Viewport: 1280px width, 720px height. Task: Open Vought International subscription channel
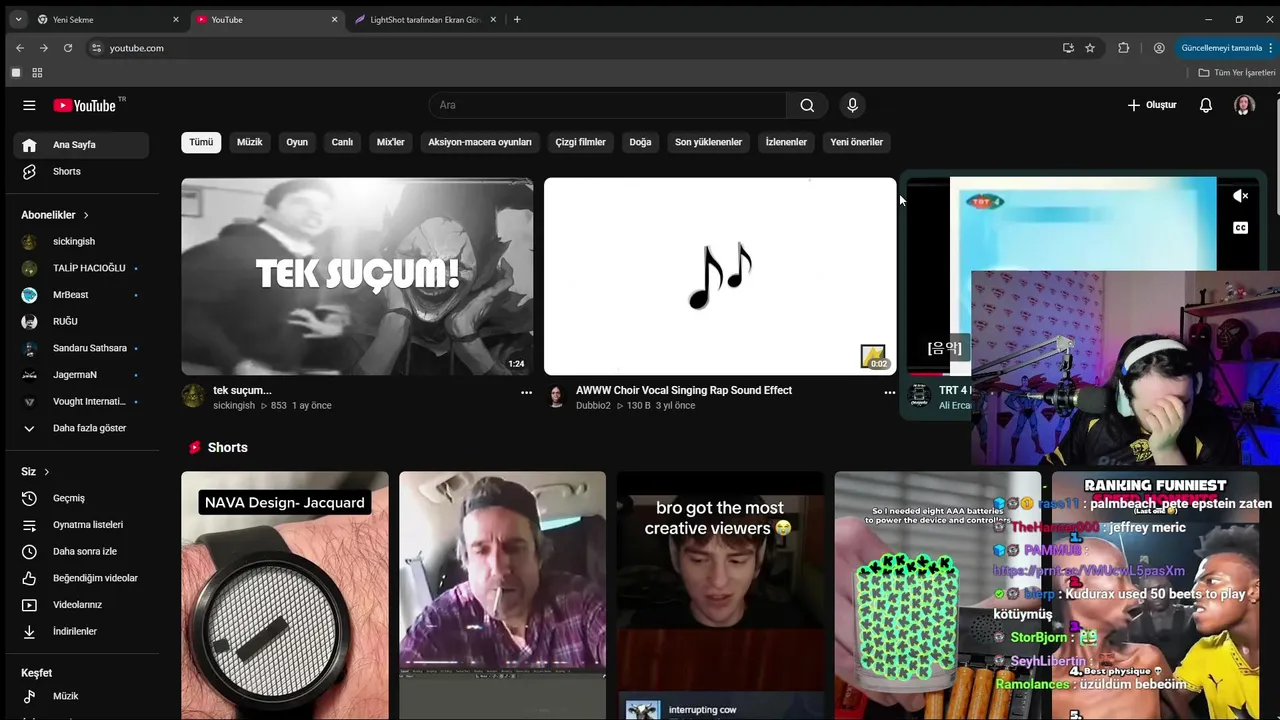(81, 401)
